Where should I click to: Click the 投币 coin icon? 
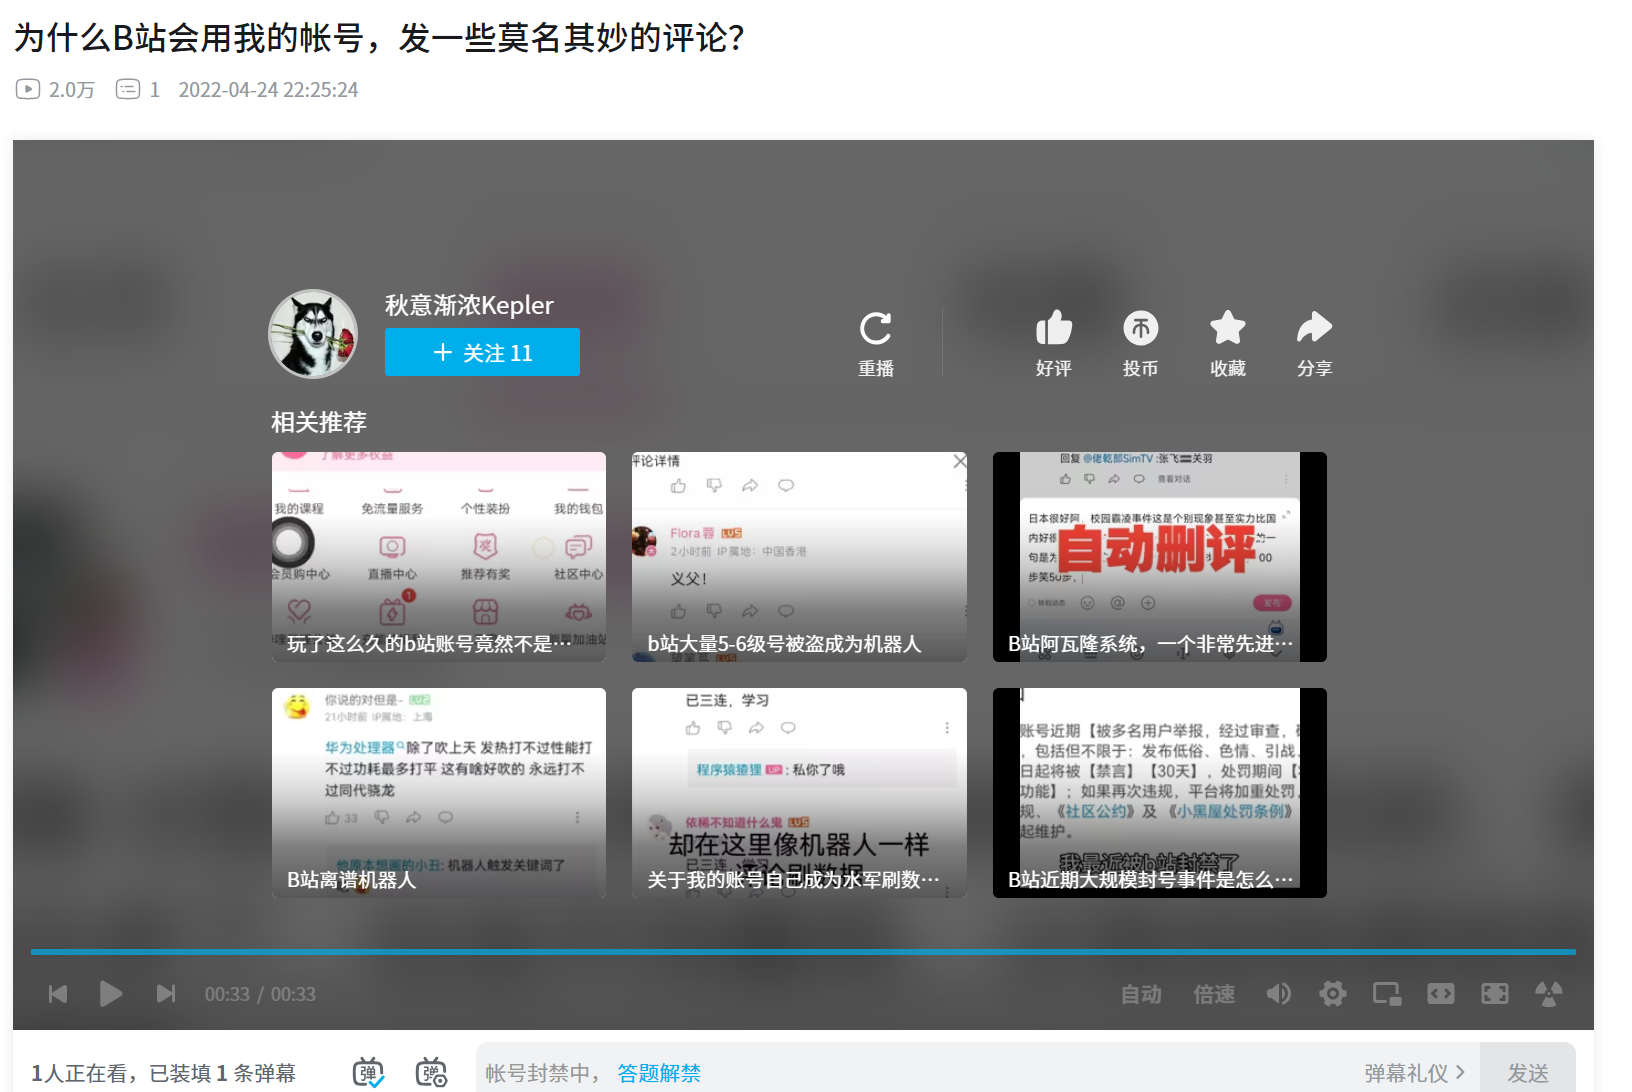click(x=1140, y=329)
